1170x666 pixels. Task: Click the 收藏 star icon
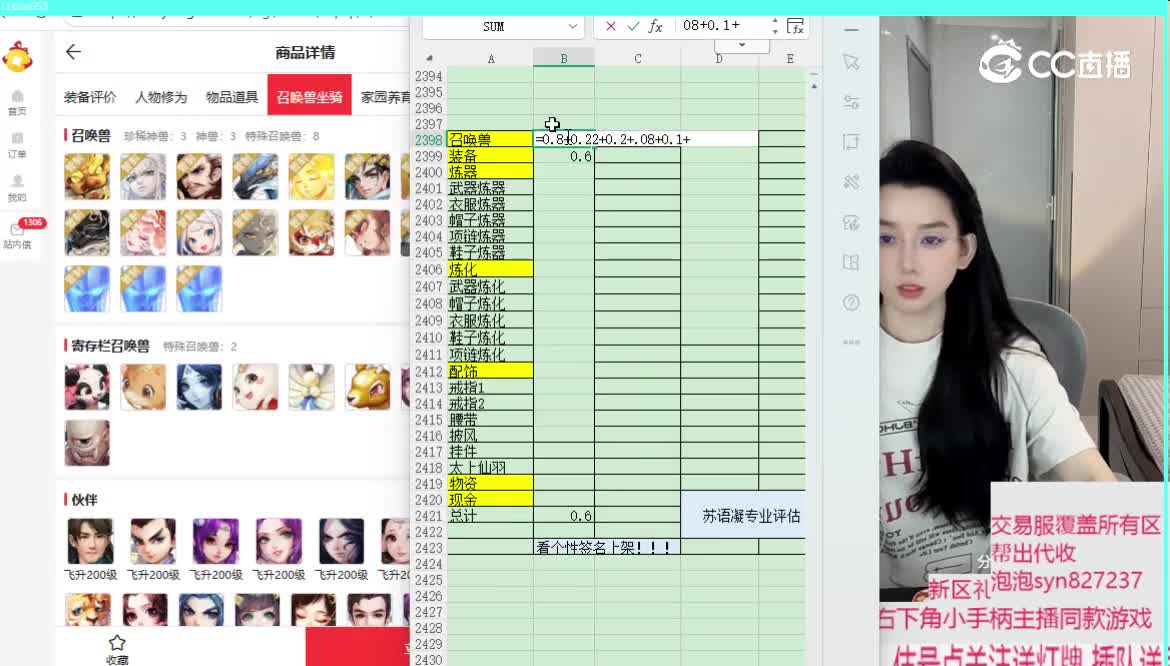click(x=117, y=643)
